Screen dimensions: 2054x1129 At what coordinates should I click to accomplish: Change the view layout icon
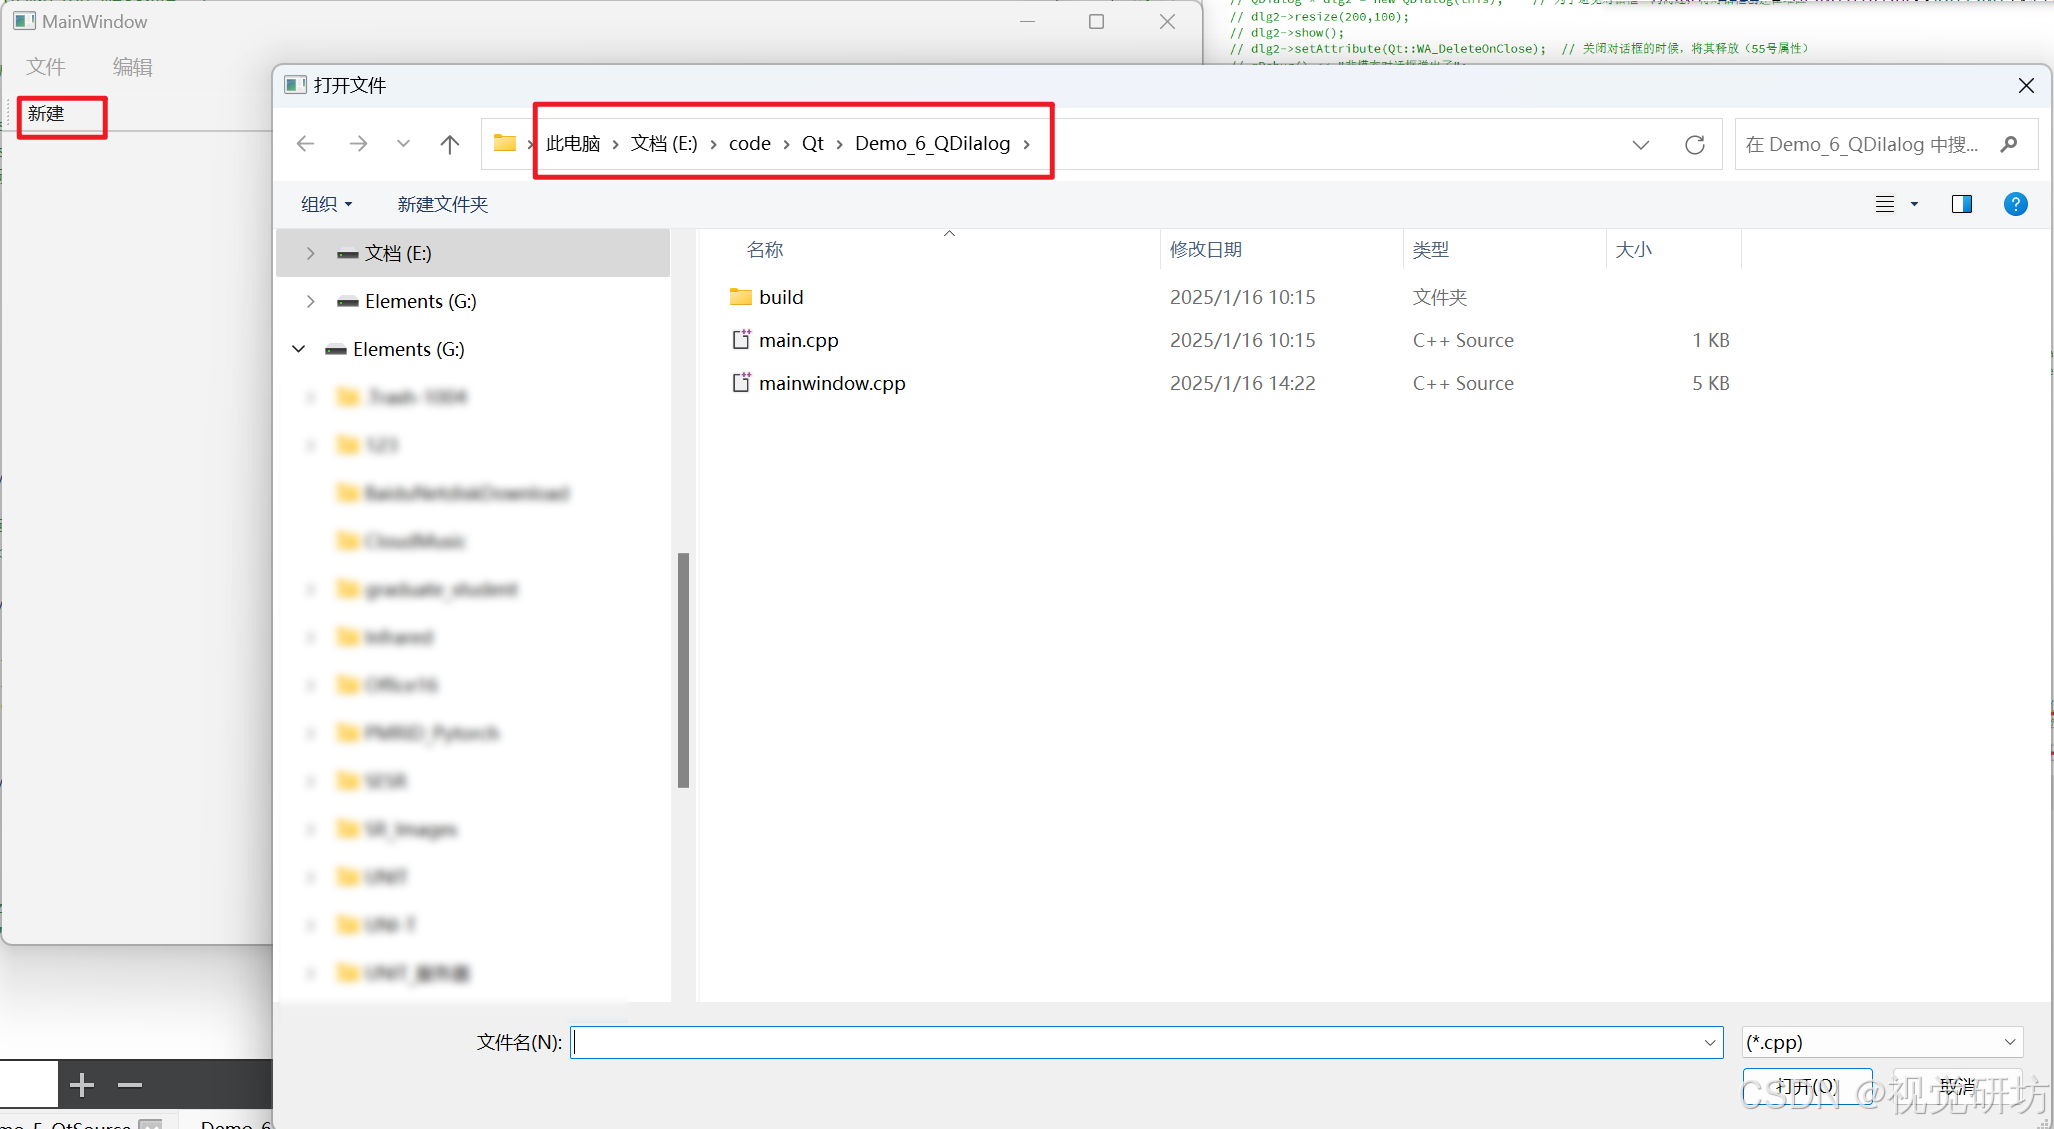pyautogui.click(x=1885, y=204)
